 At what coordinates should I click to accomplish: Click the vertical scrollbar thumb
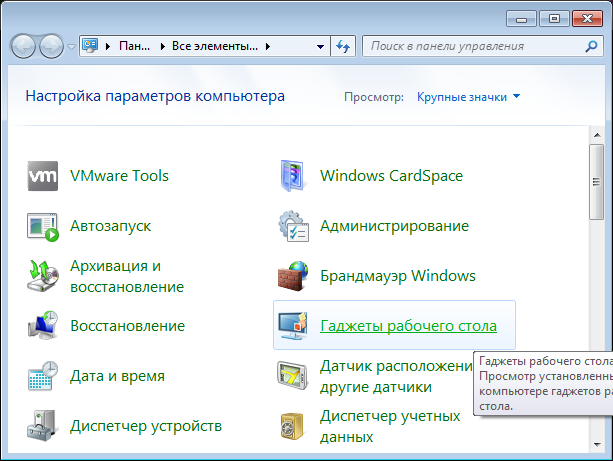tap(597, 182)
